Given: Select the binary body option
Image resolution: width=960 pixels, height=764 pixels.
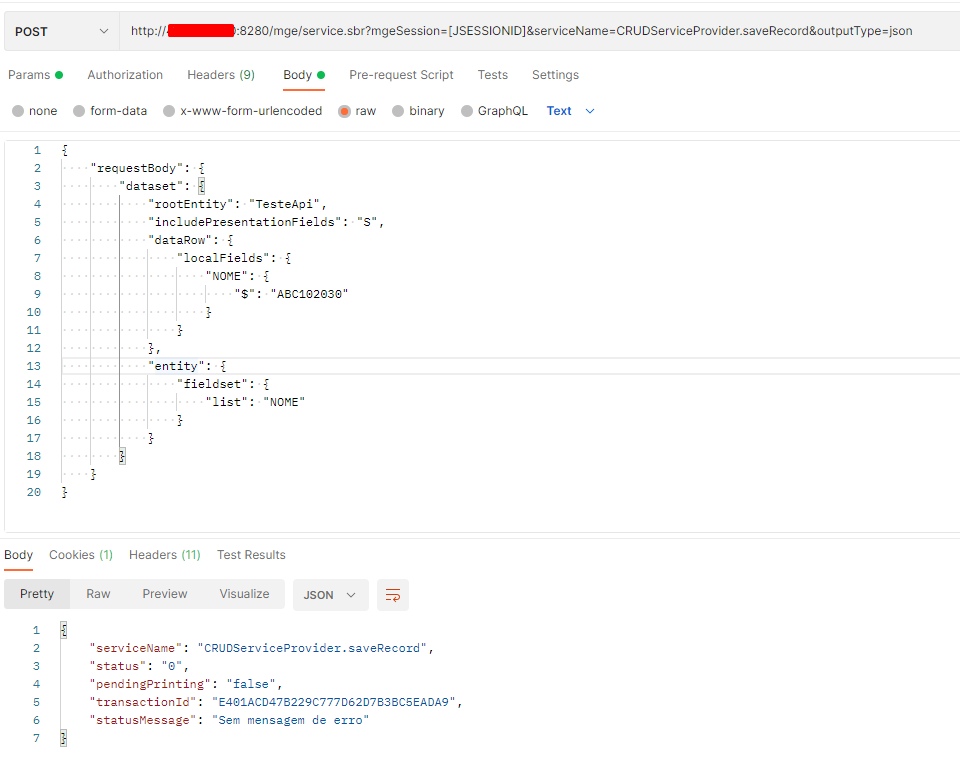Looking at the screenshot, I should 399,111.
